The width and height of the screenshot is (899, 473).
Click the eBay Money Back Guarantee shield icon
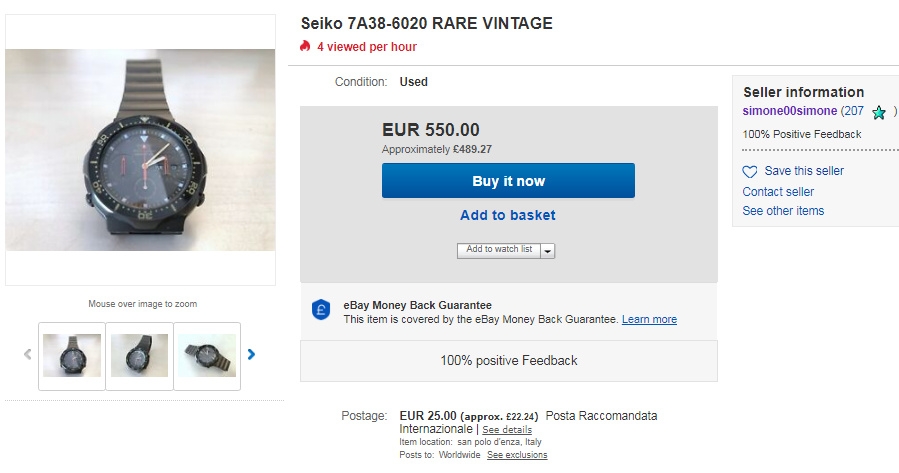pos(321,311)
